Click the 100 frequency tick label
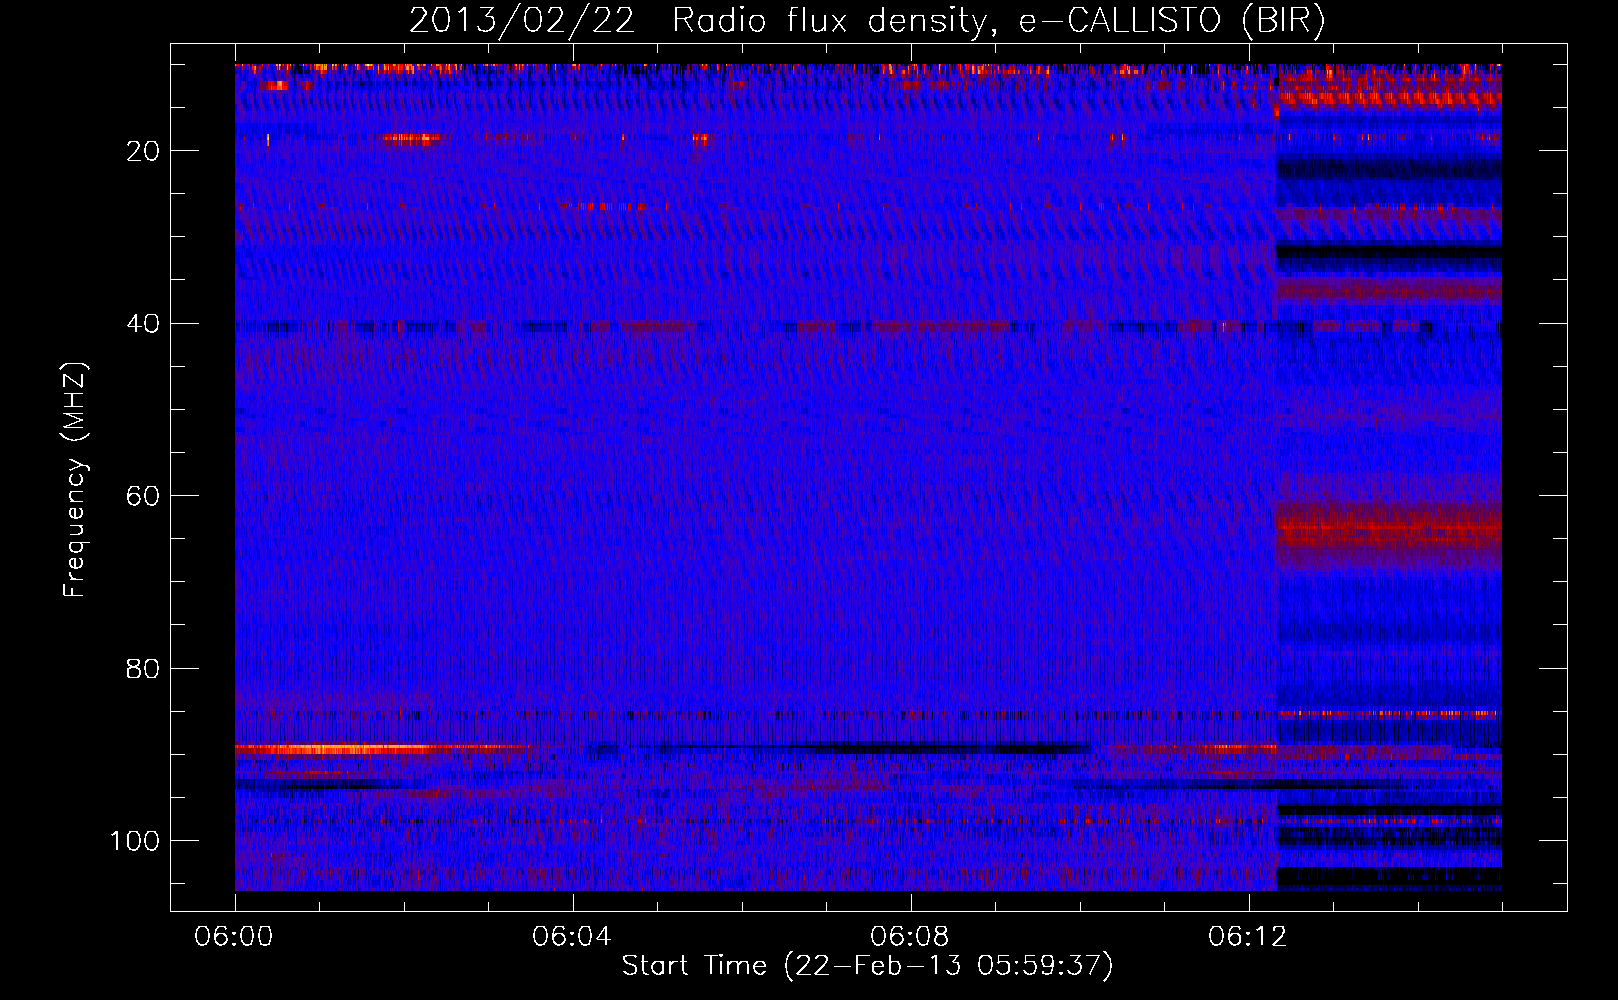 135,841
